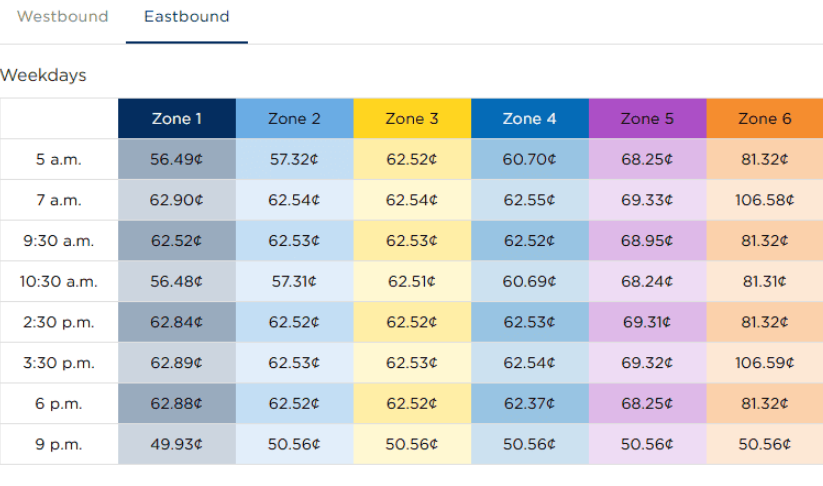Screen dimensions: 823x486
Task: Click the Zone 1 column header
Action: (177, 119)
